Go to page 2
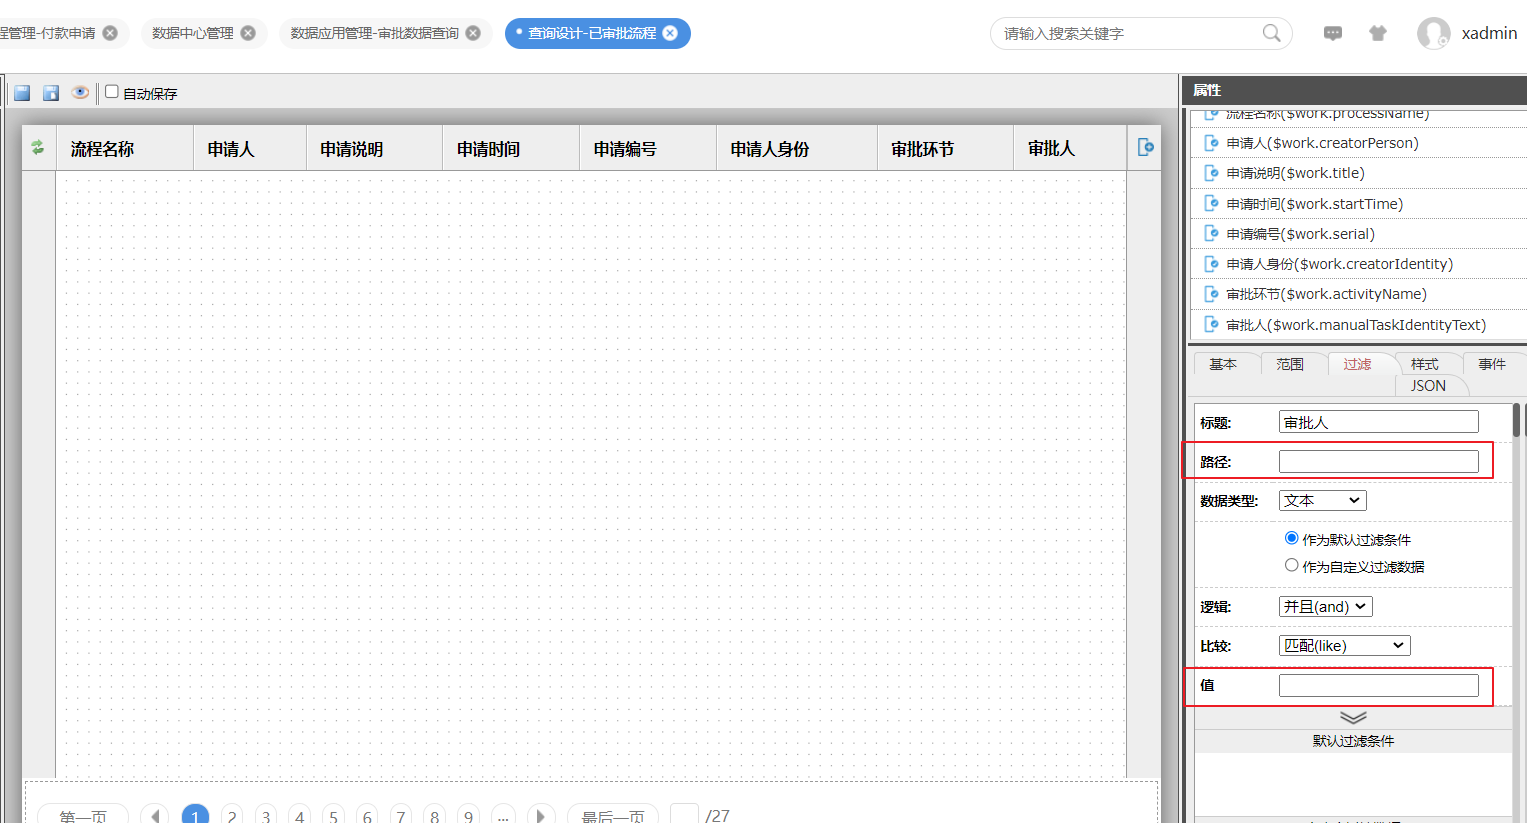 pos(232,816)
